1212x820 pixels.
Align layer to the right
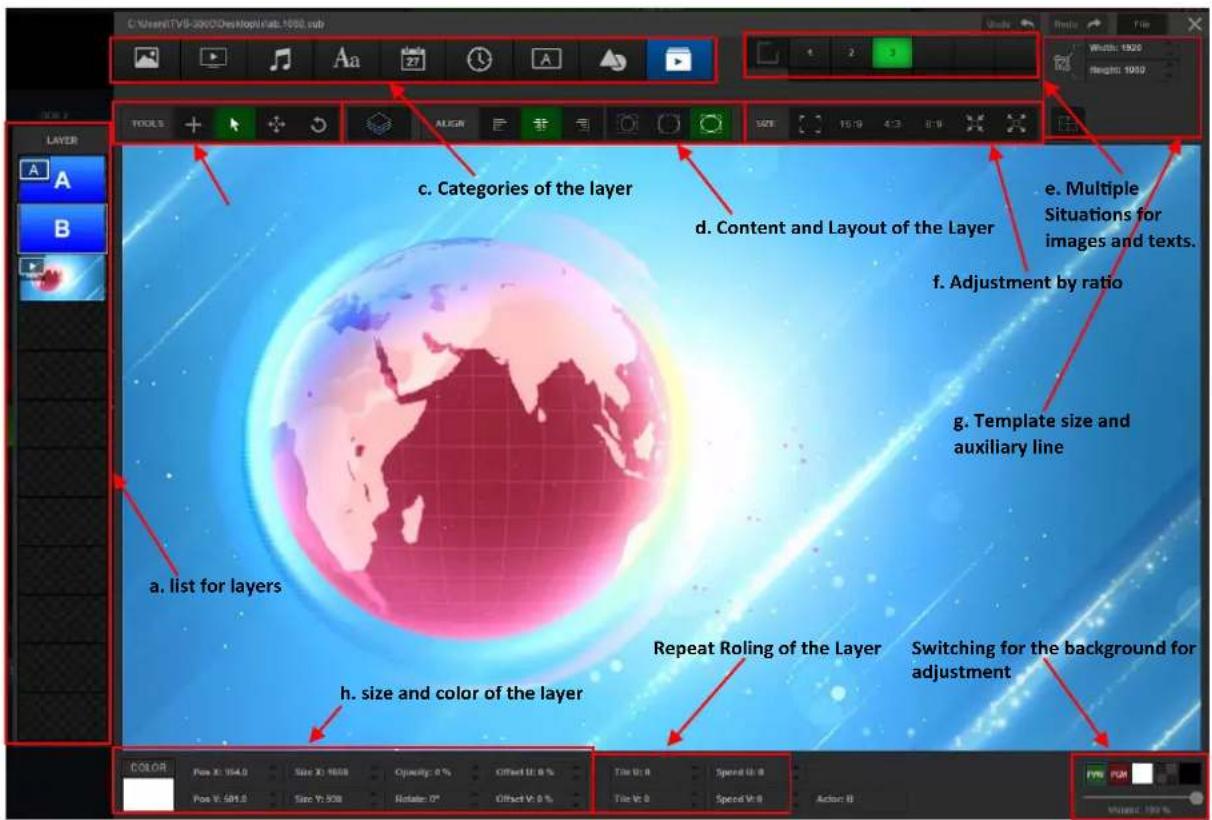583,125
